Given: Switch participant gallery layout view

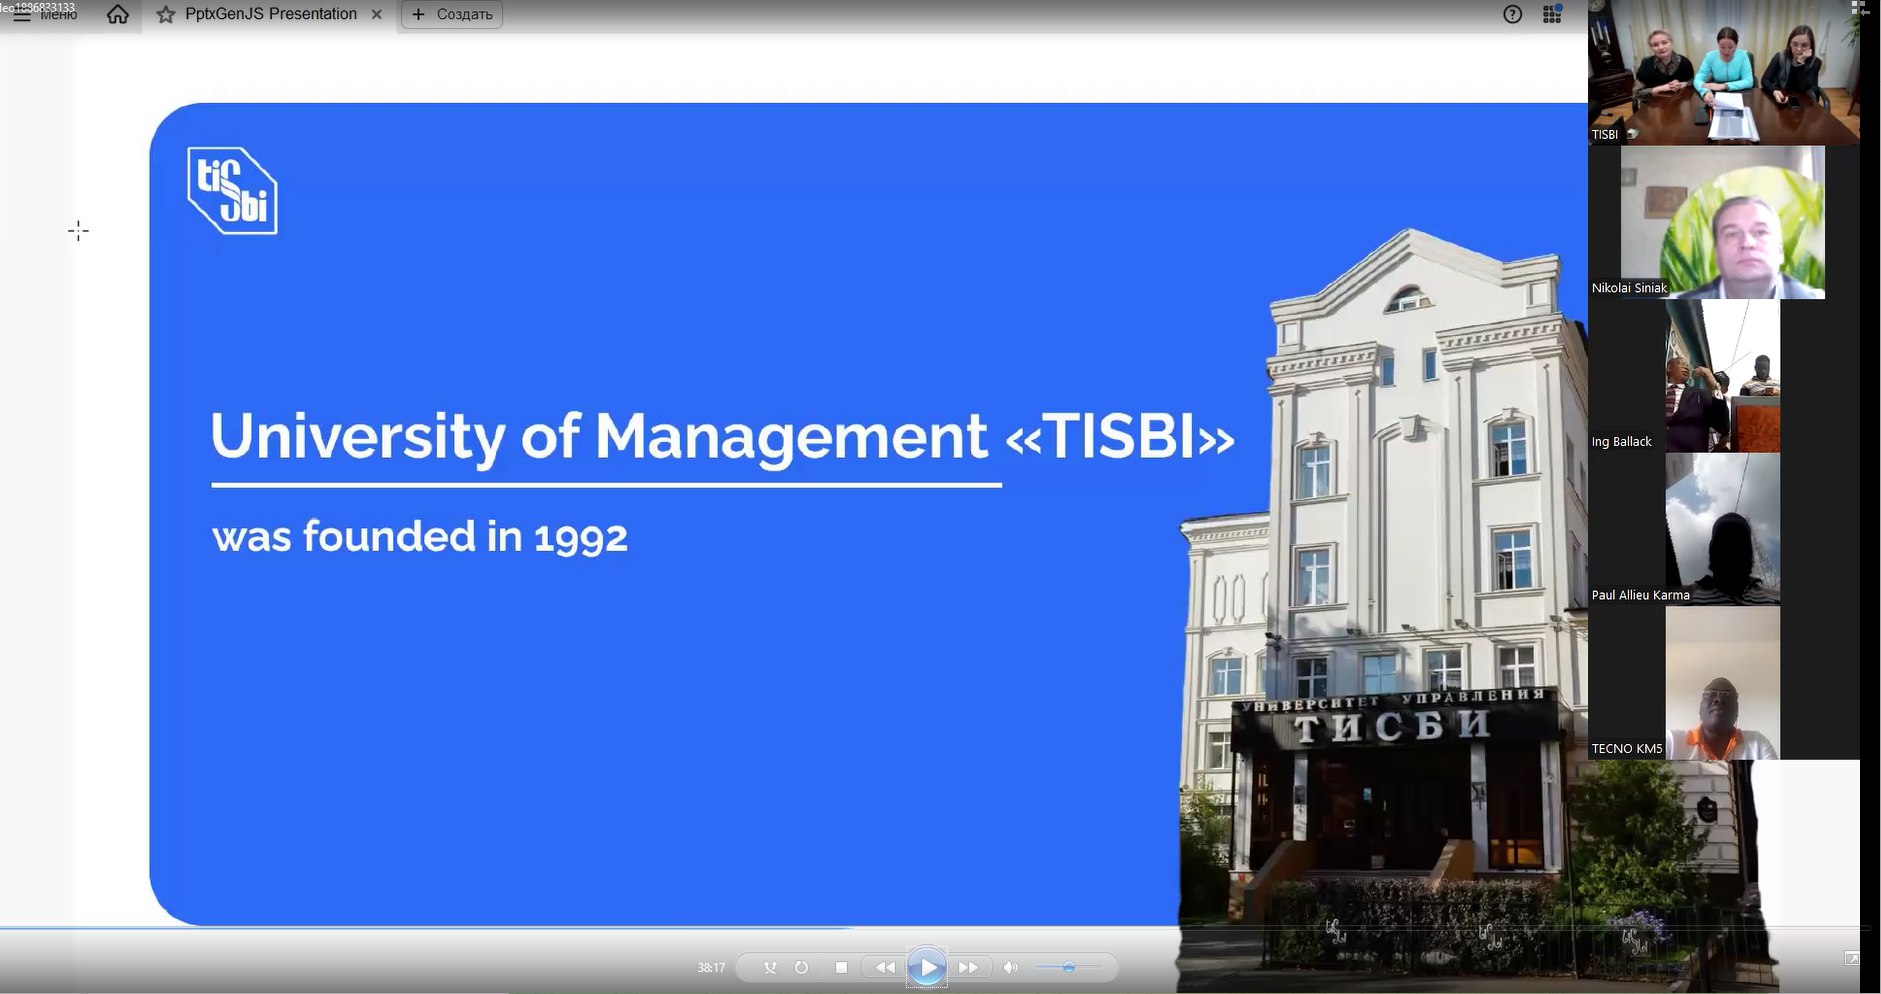Looking at the screenshot, I should pos(1859,8).
